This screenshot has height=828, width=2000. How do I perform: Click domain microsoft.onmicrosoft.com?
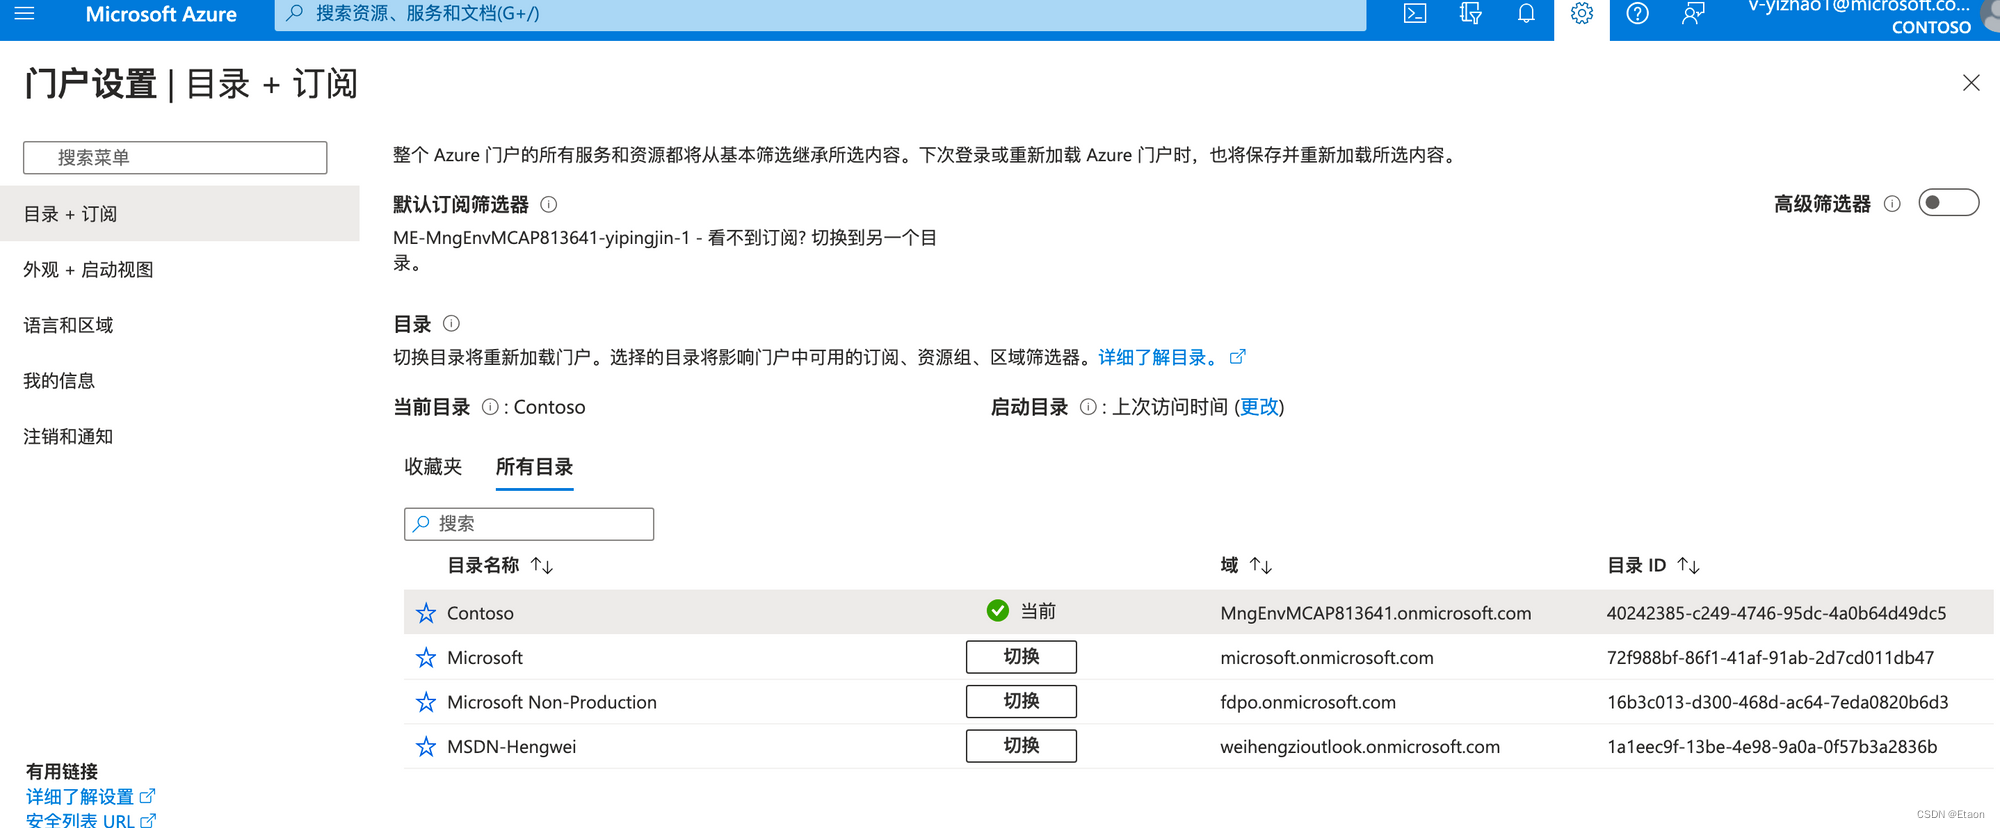pos(1327,658)
